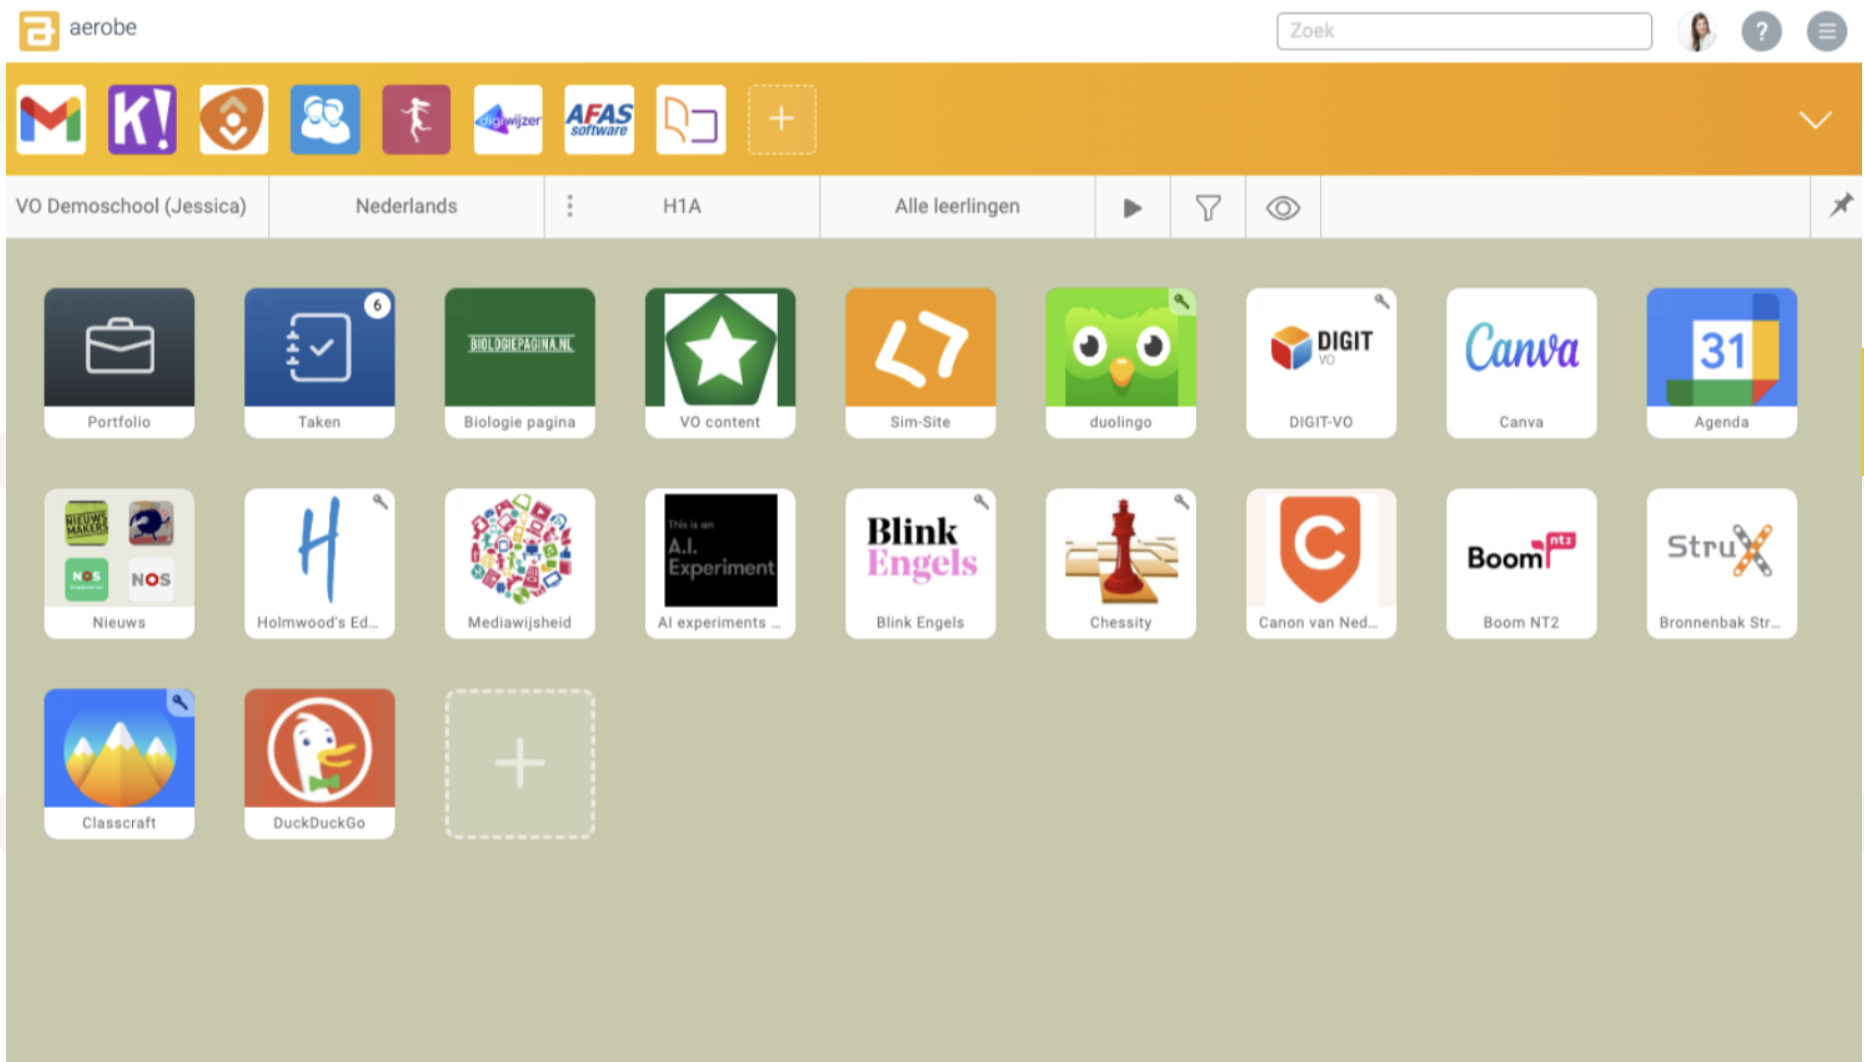Open the VO Demoschool (Jessica) selector
The image size is (1864, 1062).
click(131, 206)
